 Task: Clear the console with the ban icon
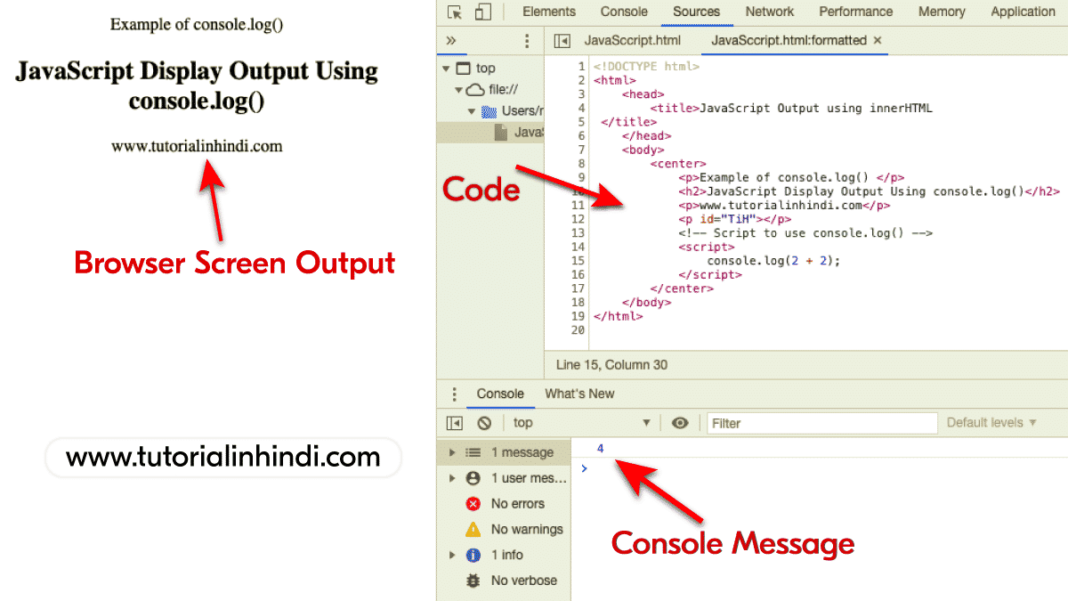click(x=484, y=423)
